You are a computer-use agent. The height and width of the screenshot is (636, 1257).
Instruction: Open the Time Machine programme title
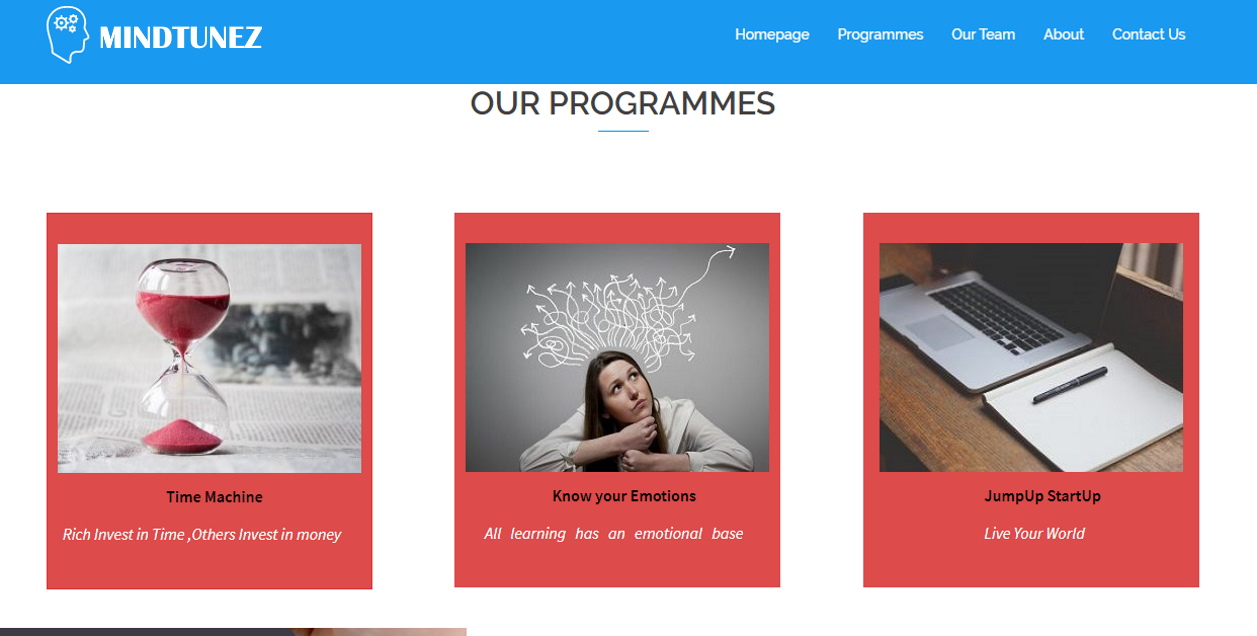[214, 497]
